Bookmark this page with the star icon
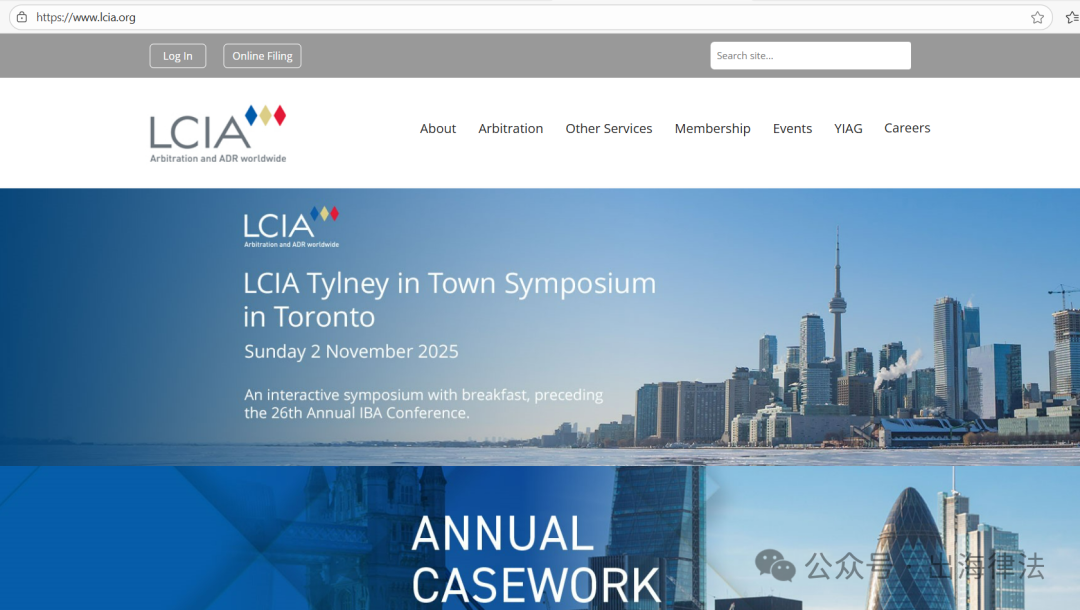The image size is (1080, 610). [1037, 17]
